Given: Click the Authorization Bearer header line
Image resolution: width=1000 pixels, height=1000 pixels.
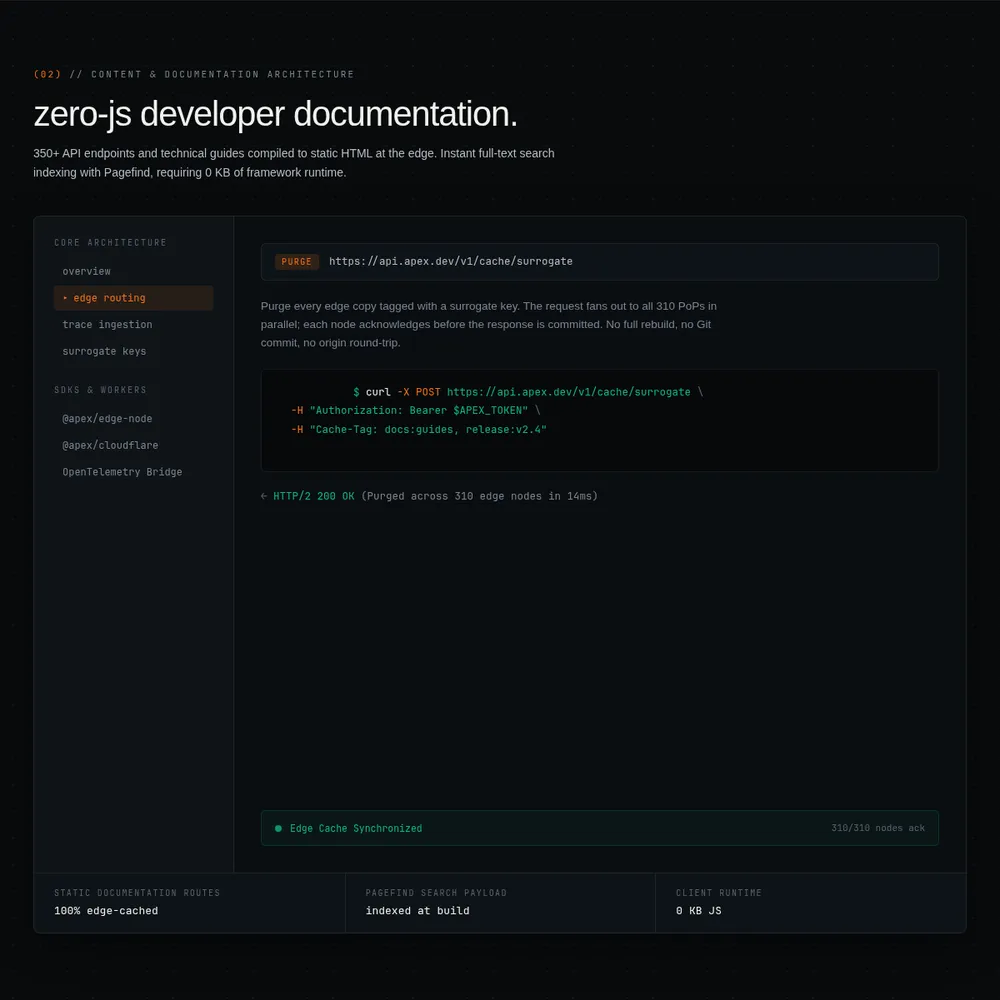Looking at the screenshot, I should coord(416,410).
